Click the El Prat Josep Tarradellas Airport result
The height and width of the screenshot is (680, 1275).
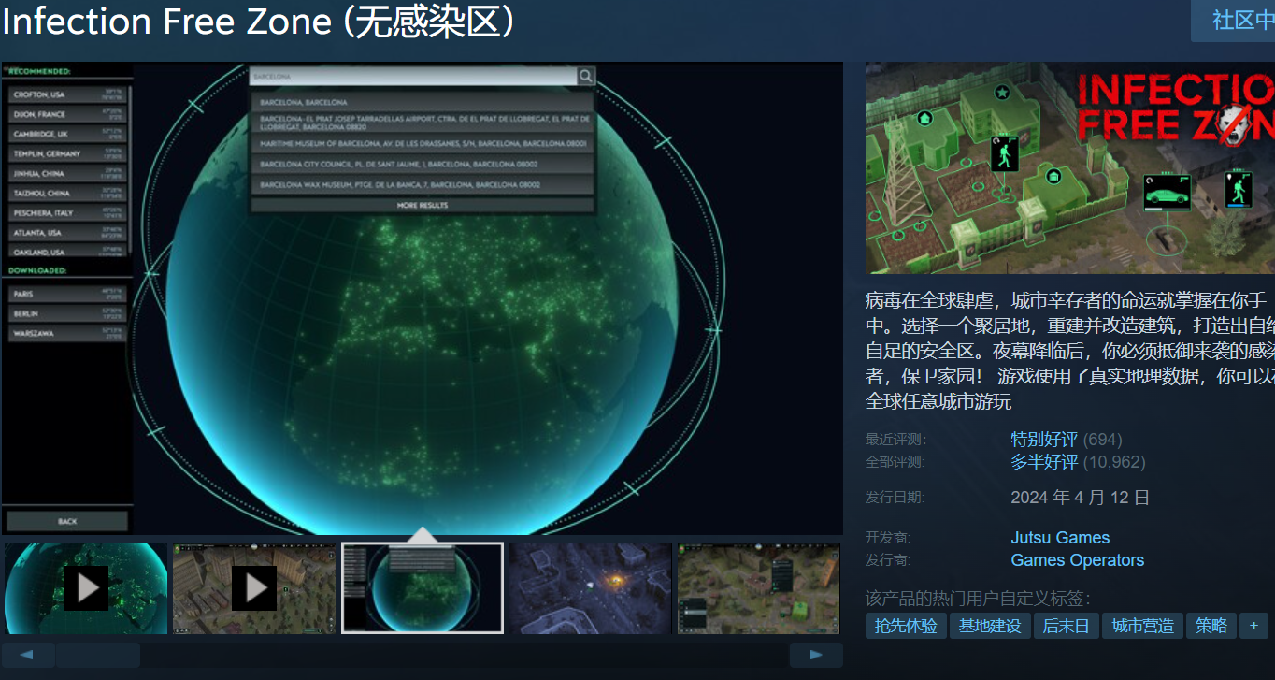(x=422, y=123)
